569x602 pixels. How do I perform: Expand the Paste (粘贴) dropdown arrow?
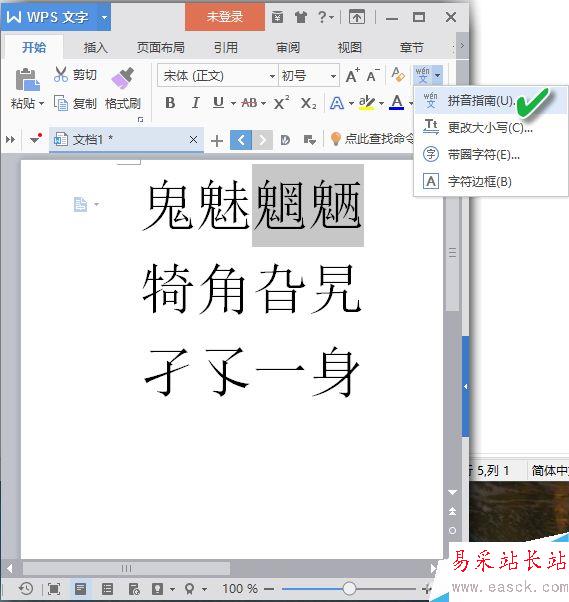point(41,103)
